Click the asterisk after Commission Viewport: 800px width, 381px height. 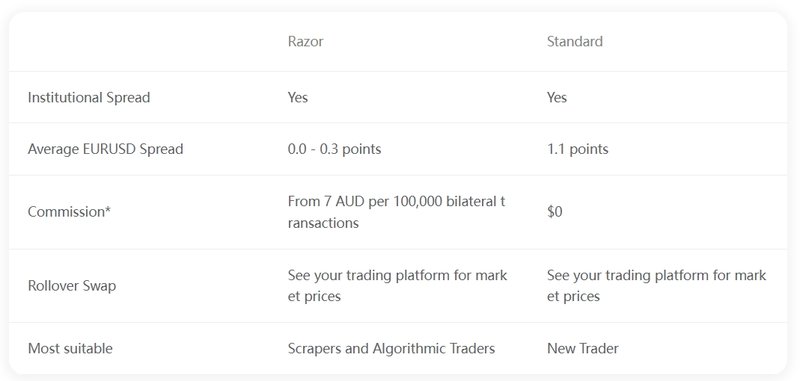(108, 210)
